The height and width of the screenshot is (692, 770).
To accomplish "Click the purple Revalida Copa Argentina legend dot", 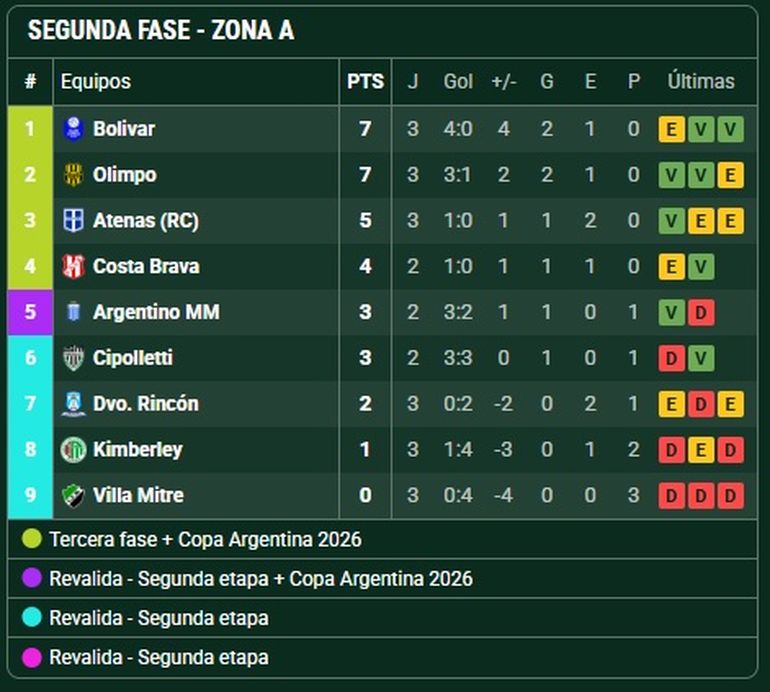I will [32, 578].
